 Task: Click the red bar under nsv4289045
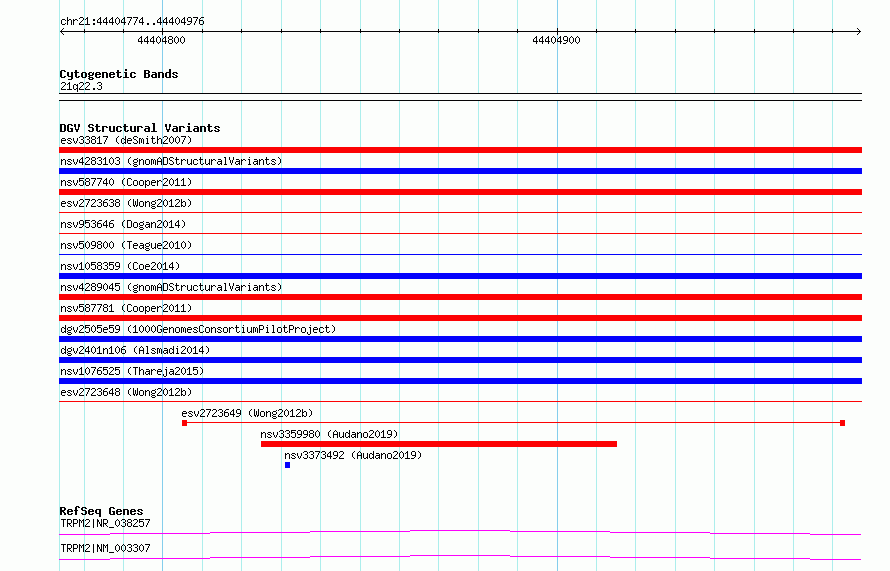pos(460,297)
